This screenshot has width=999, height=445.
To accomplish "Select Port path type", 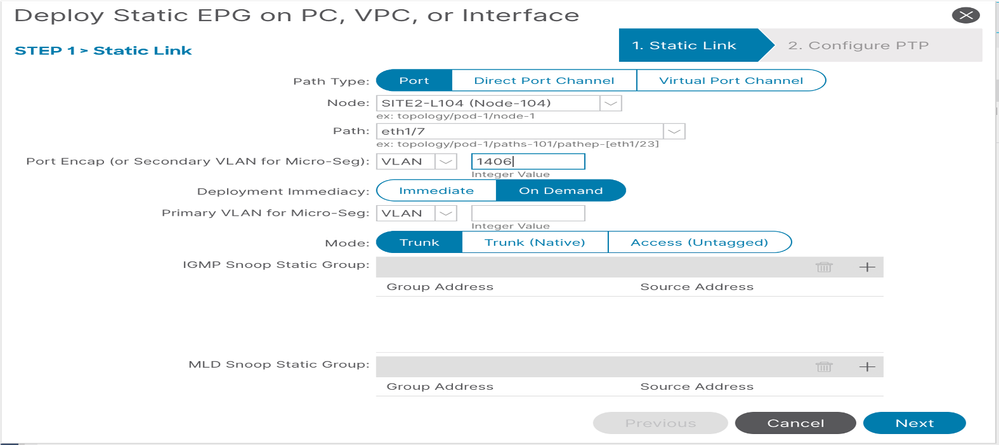I will click(414, 80).
